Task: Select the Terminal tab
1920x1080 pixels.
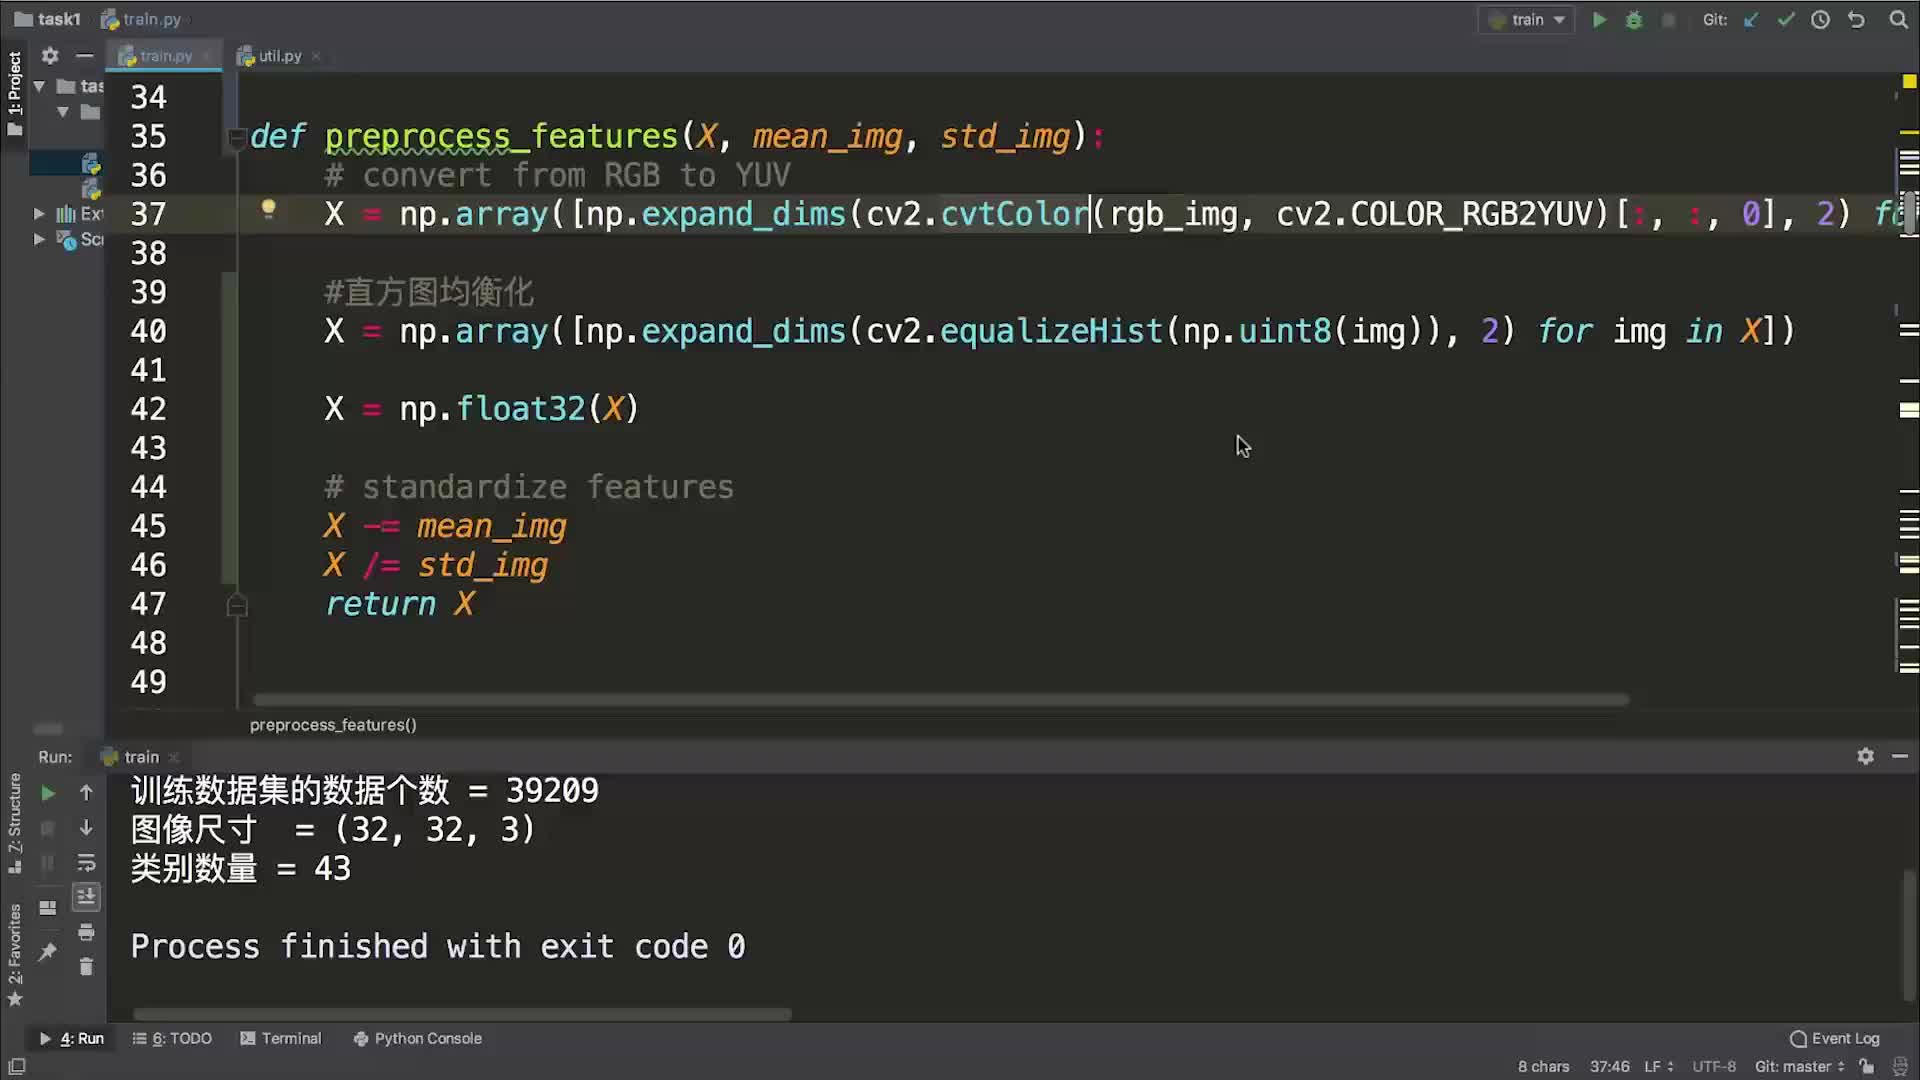Action: (290, 1038)
